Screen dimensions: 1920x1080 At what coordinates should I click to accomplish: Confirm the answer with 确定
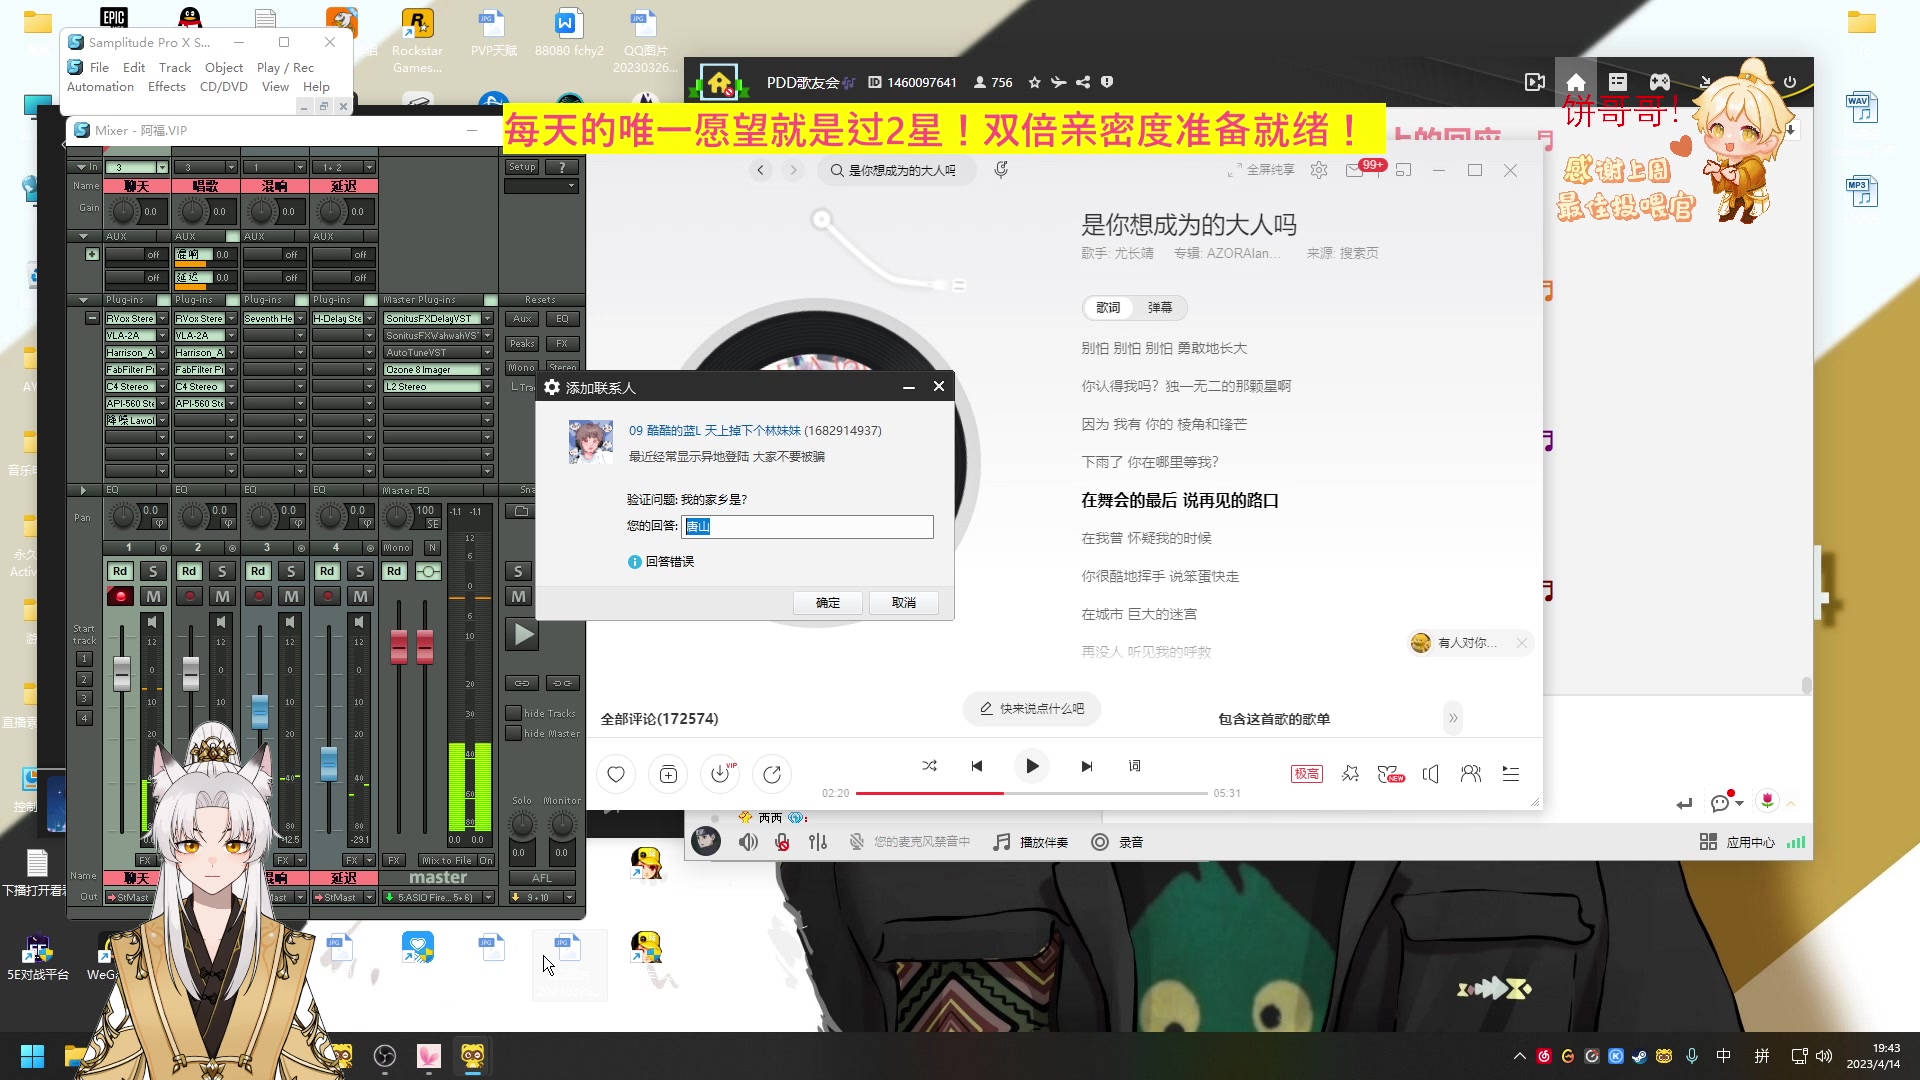coord(828,603)
